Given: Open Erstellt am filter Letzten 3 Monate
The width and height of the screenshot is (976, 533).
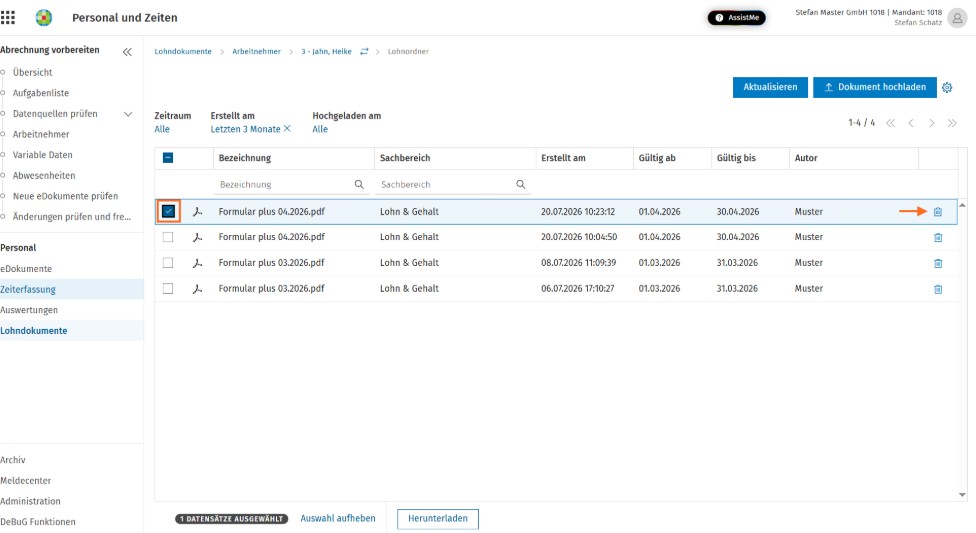Looking at the screenshot, I should click(245, 129).
